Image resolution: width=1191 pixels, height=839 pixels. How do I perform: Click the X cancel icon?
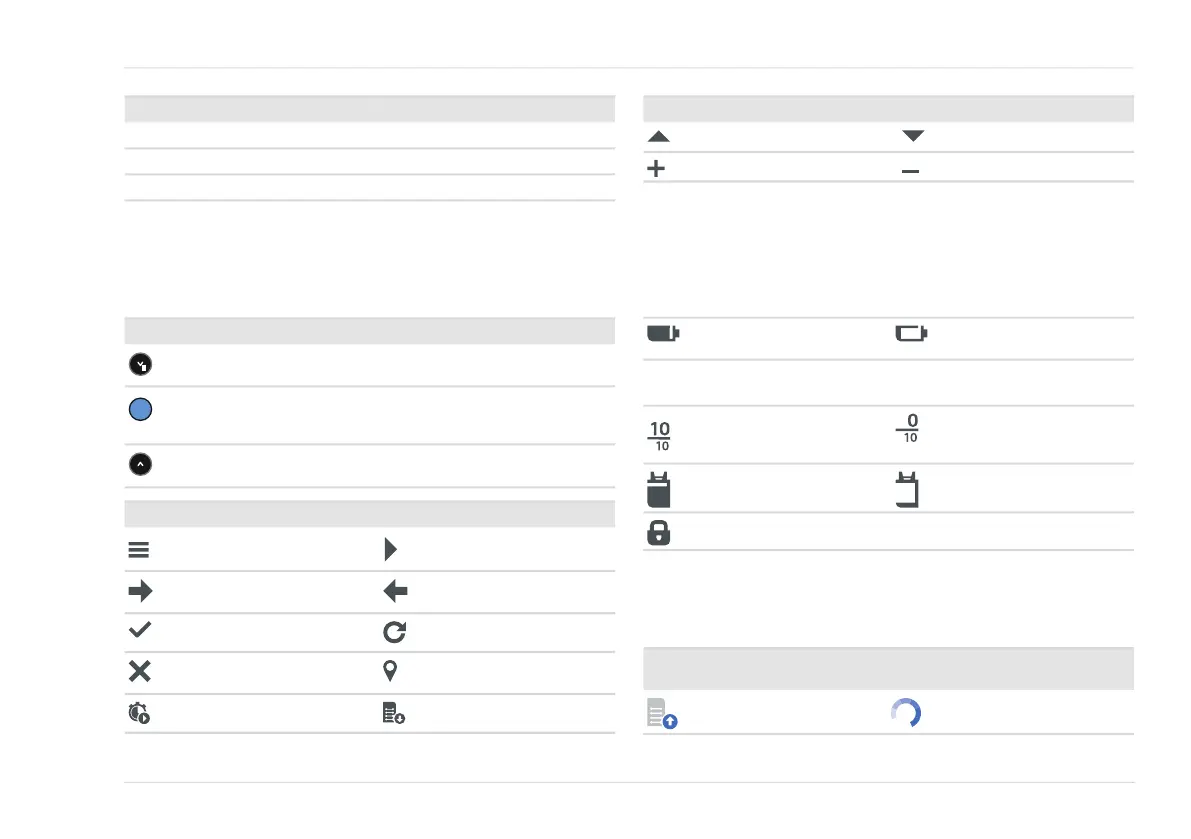pos(140,671)
